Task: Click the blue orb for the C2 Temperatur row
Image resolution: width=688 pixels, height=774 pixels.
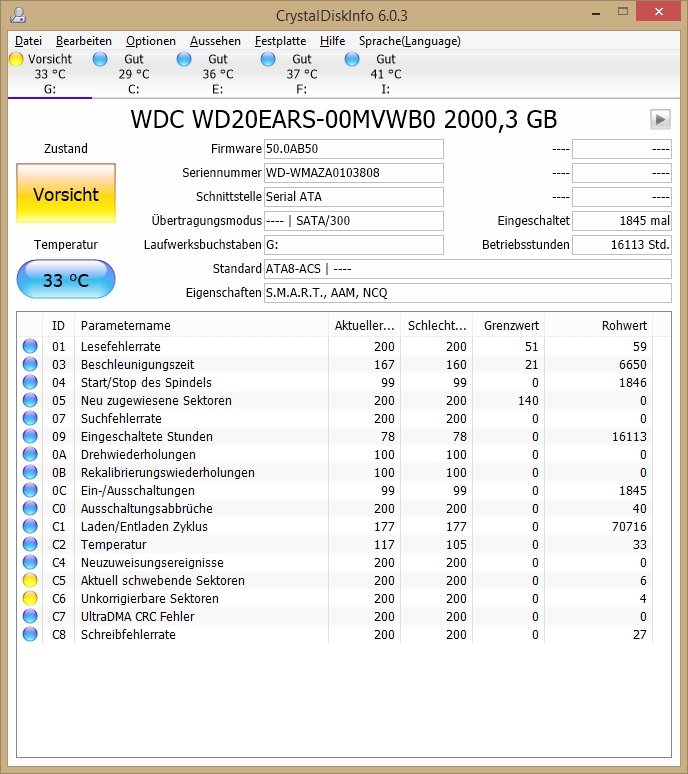Action: 30,544
